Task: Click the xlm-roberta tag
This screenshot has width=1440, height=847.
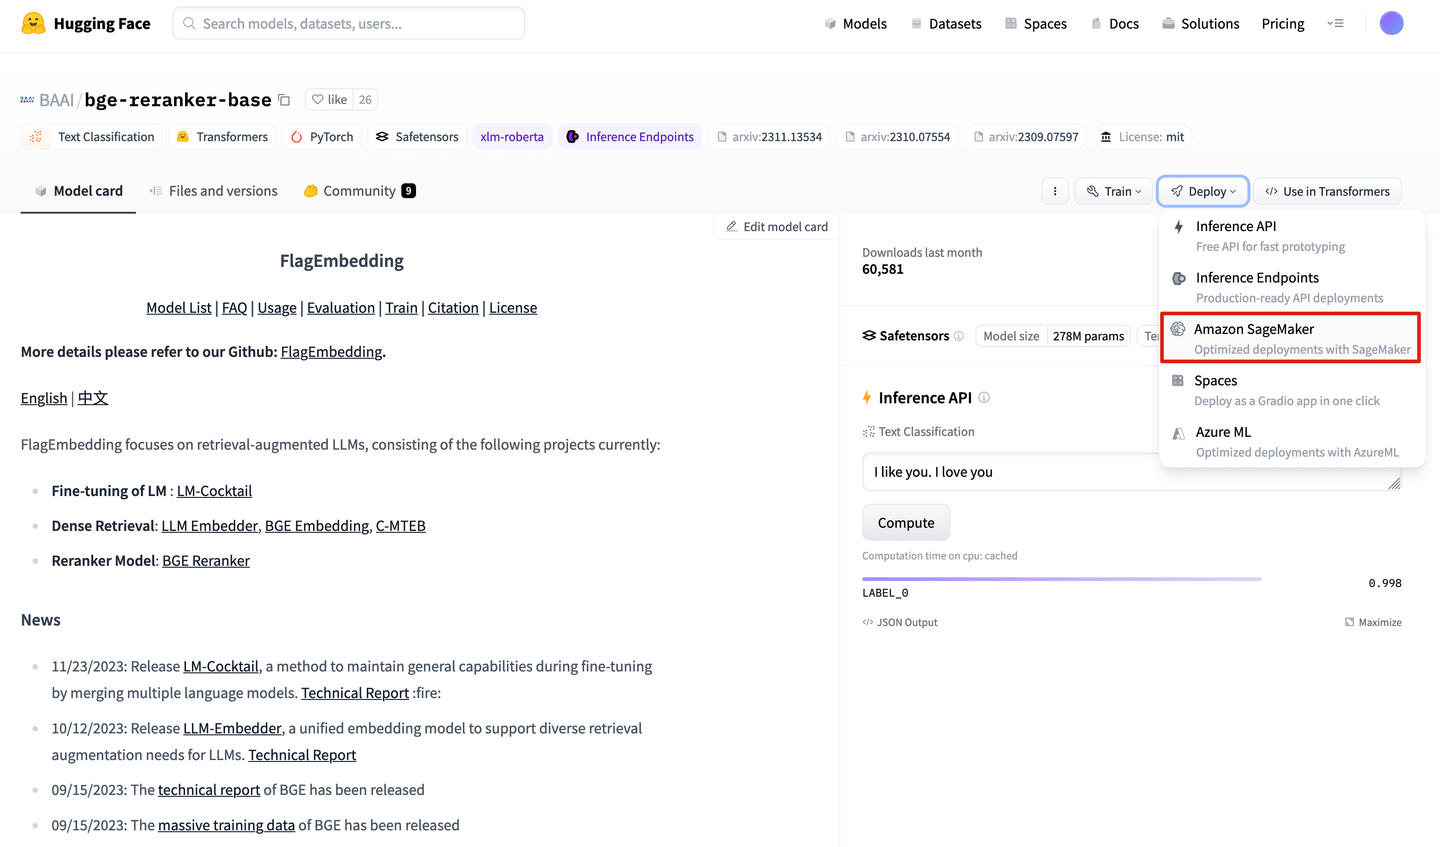Action: coord(512,137)
